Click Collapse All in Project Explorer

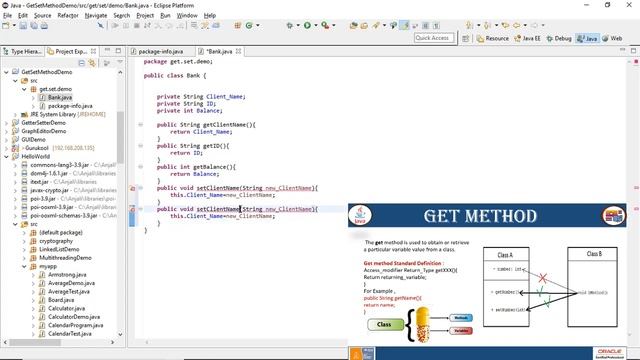[82, 63]
